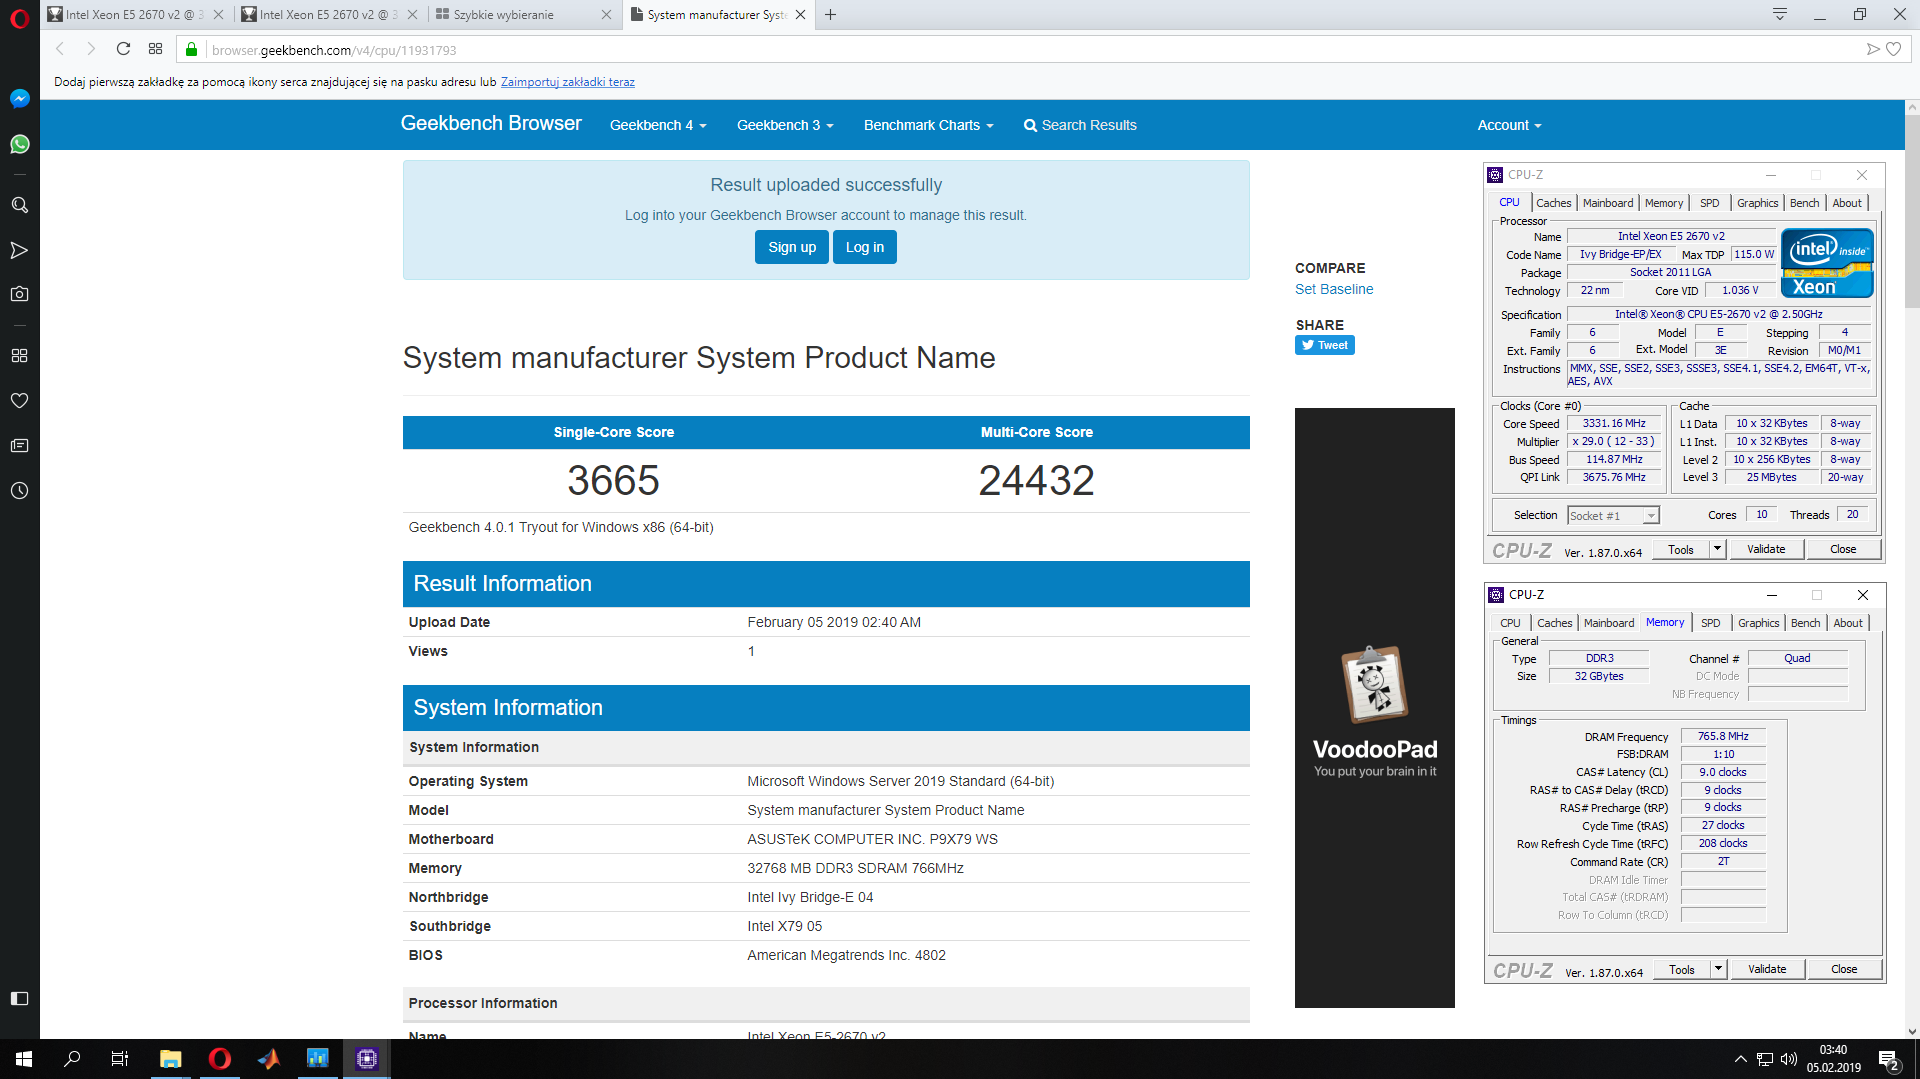Click the Sign up button
1920x1079 pixels.
click(x=791, y=247)
